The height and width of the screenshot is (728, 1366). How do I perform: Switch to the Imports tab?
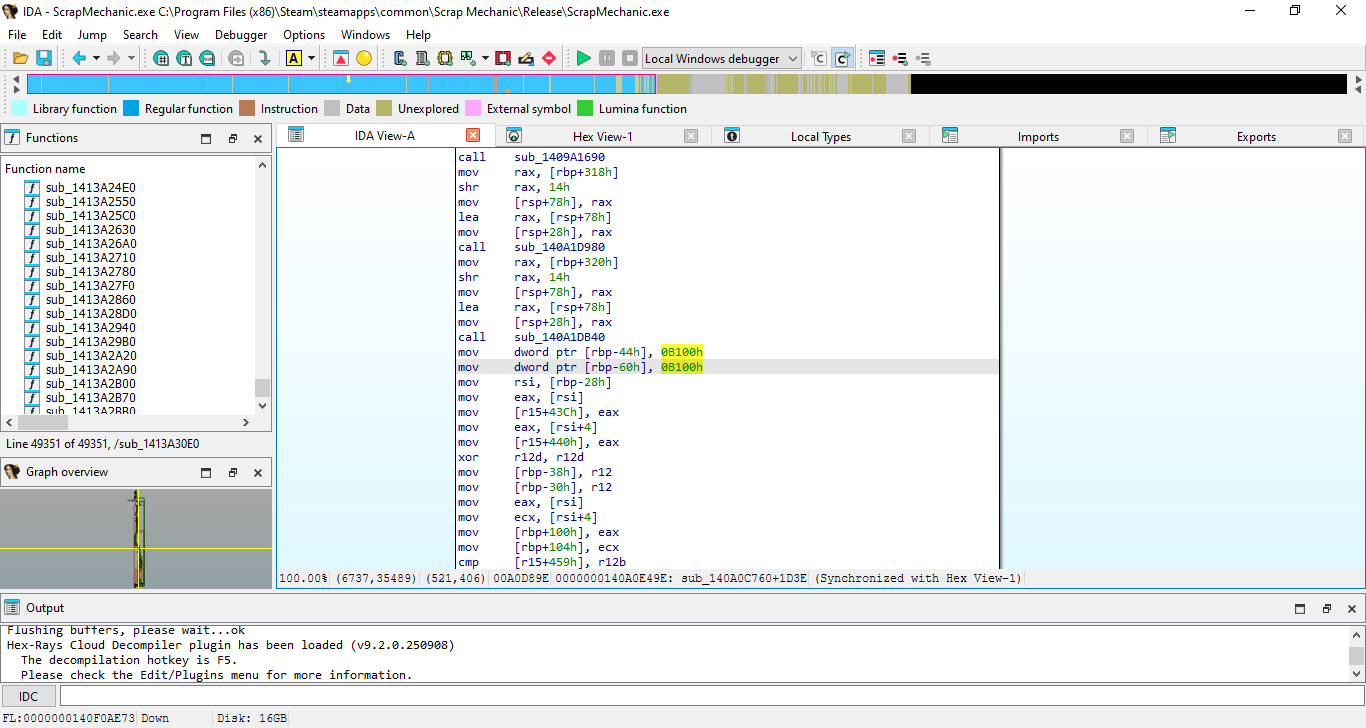coord(1038,137)
